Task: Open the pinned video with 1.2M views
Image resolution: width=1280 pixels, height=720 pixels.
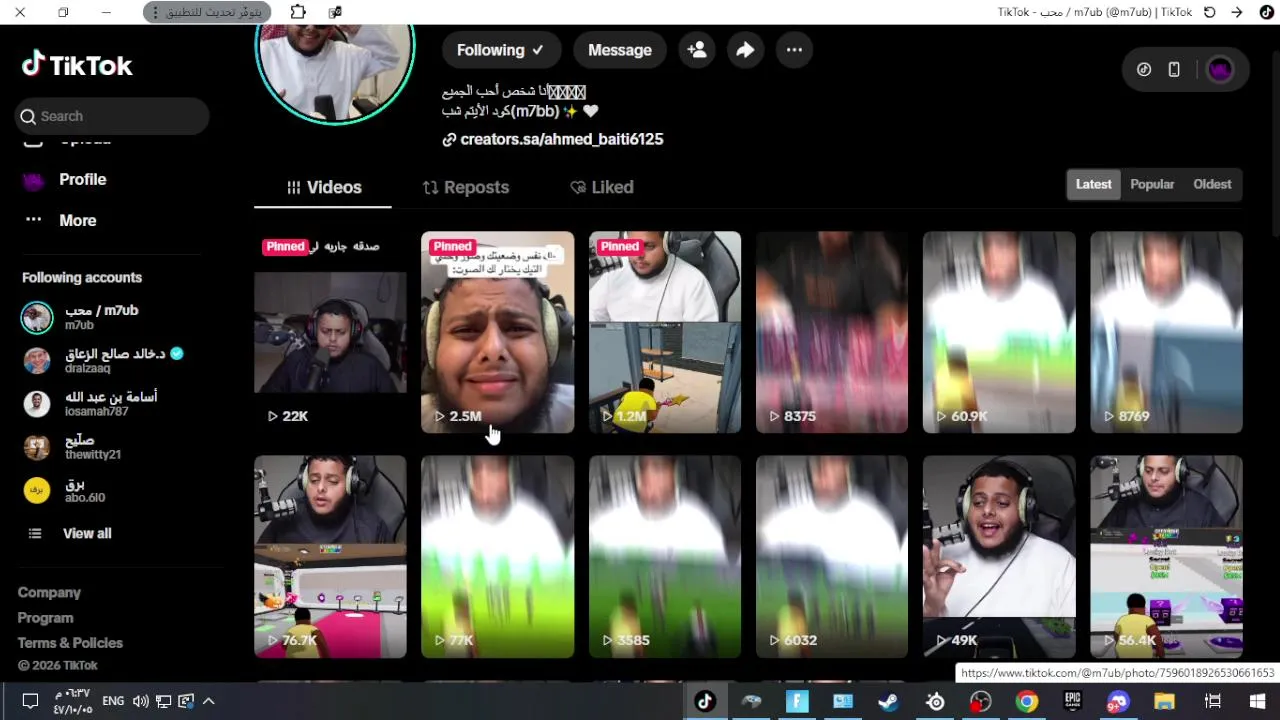Action: [665, 332]
